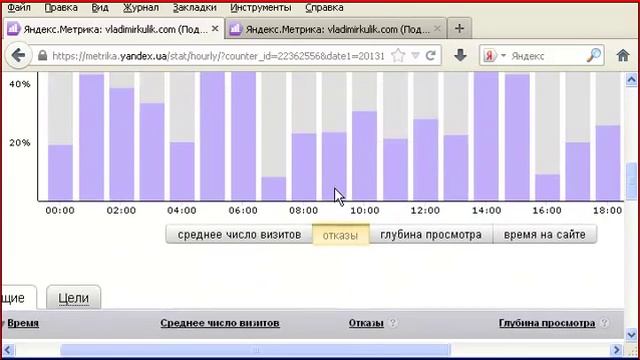Open the Yandex search engine dropdown

(494, 56)
